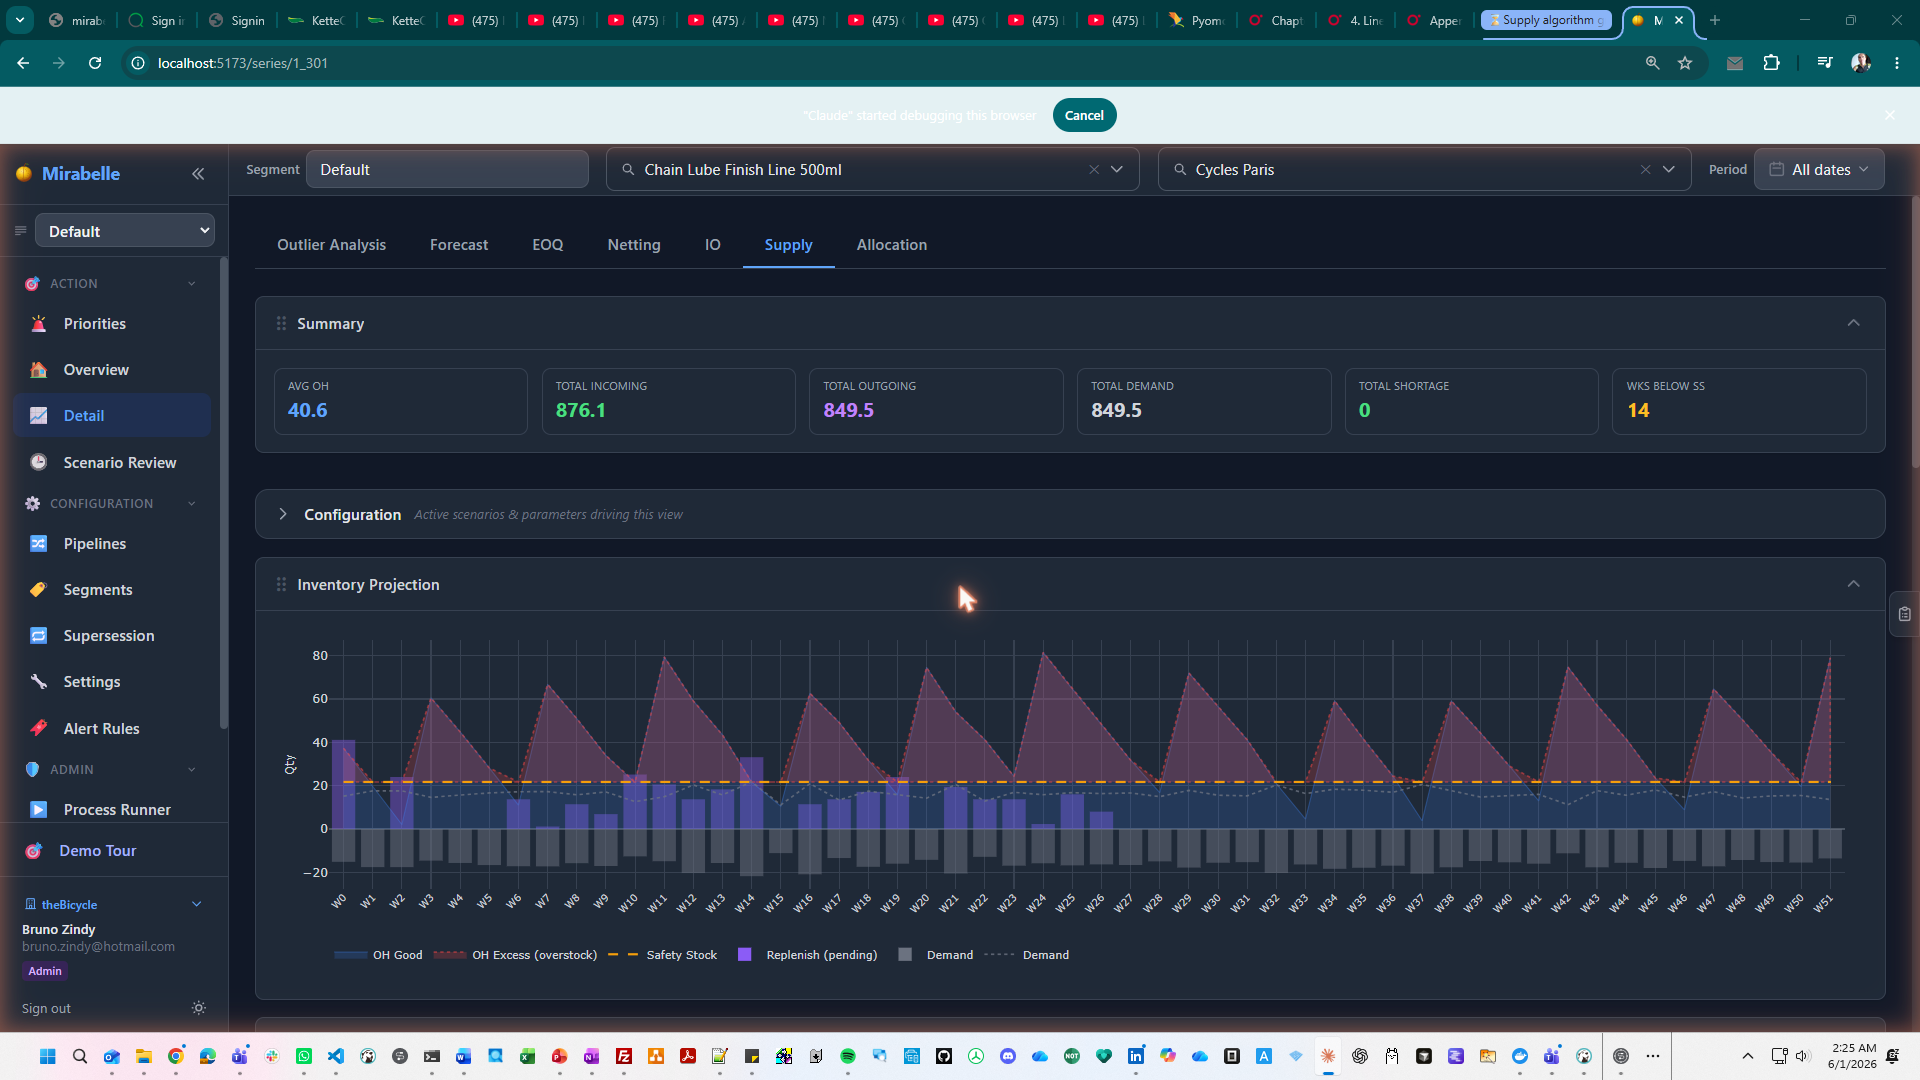
Task: Open the All dates period dropdown
Action: (1819, 170)
